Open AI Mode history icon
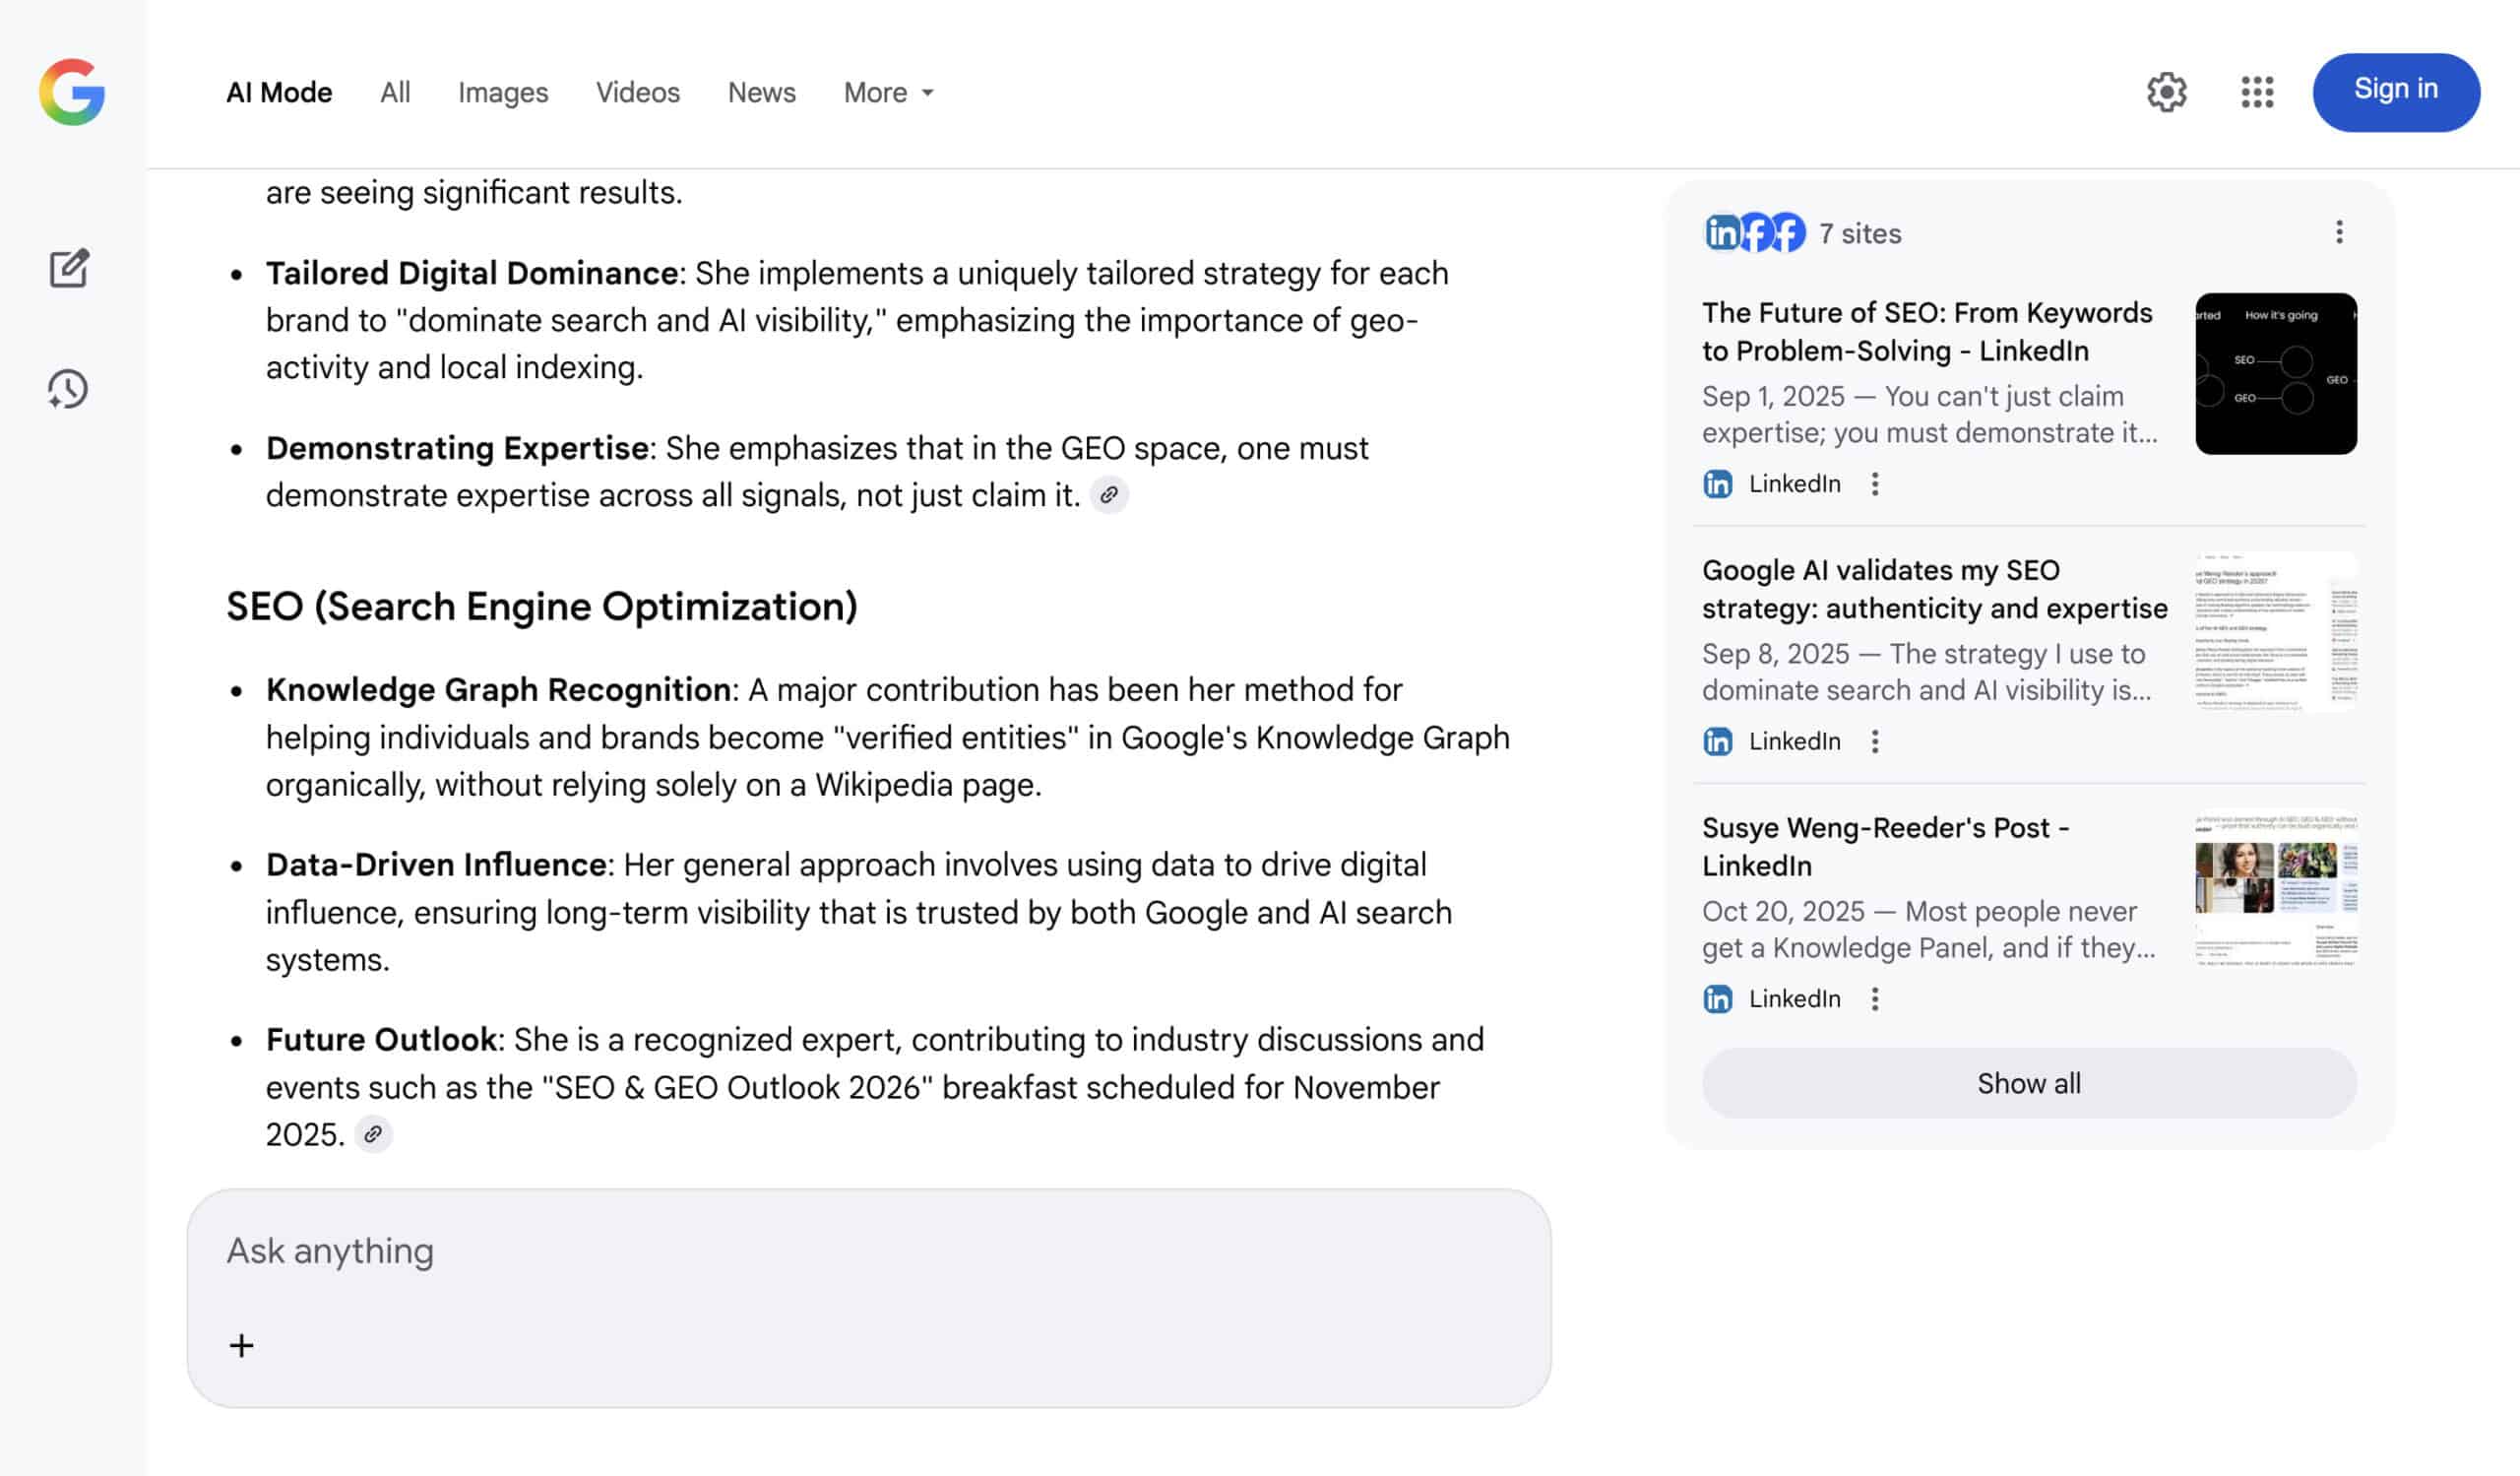 [68, 389]
